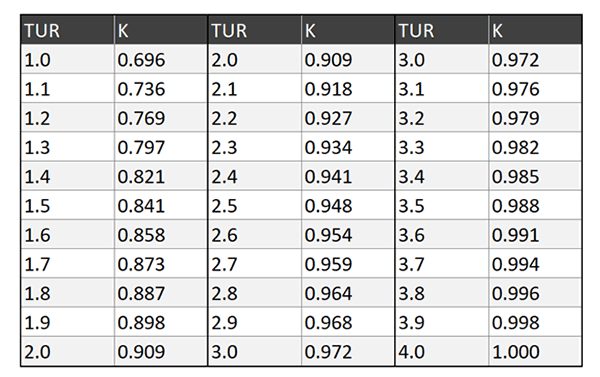Select the K value 0.998
This screenshot has height=377, width=600.
click(535, 322)
